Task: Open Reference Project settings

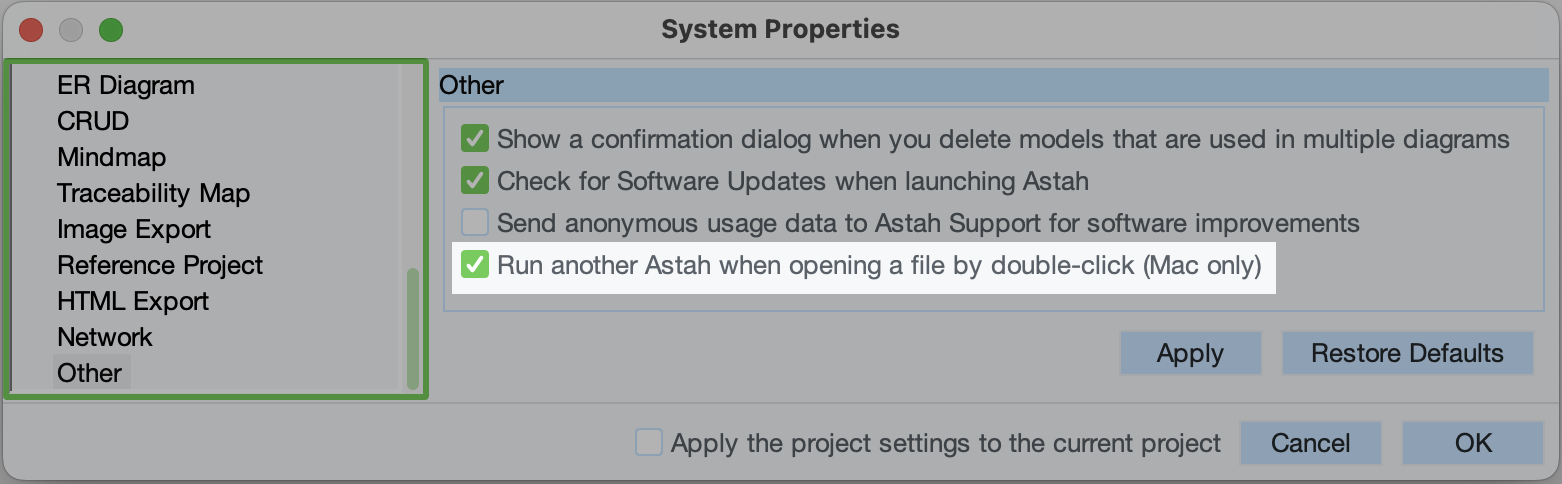Action: tap(160, 265)
